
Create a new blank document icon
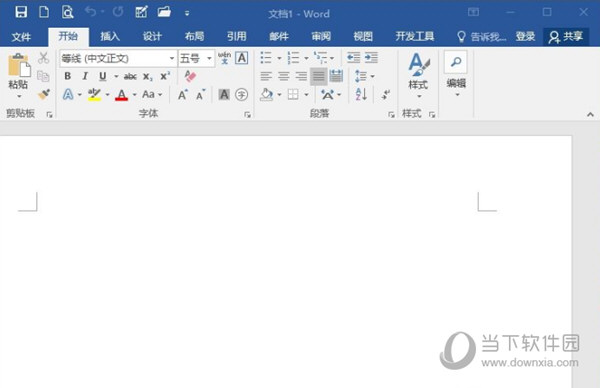coord(44,13)
